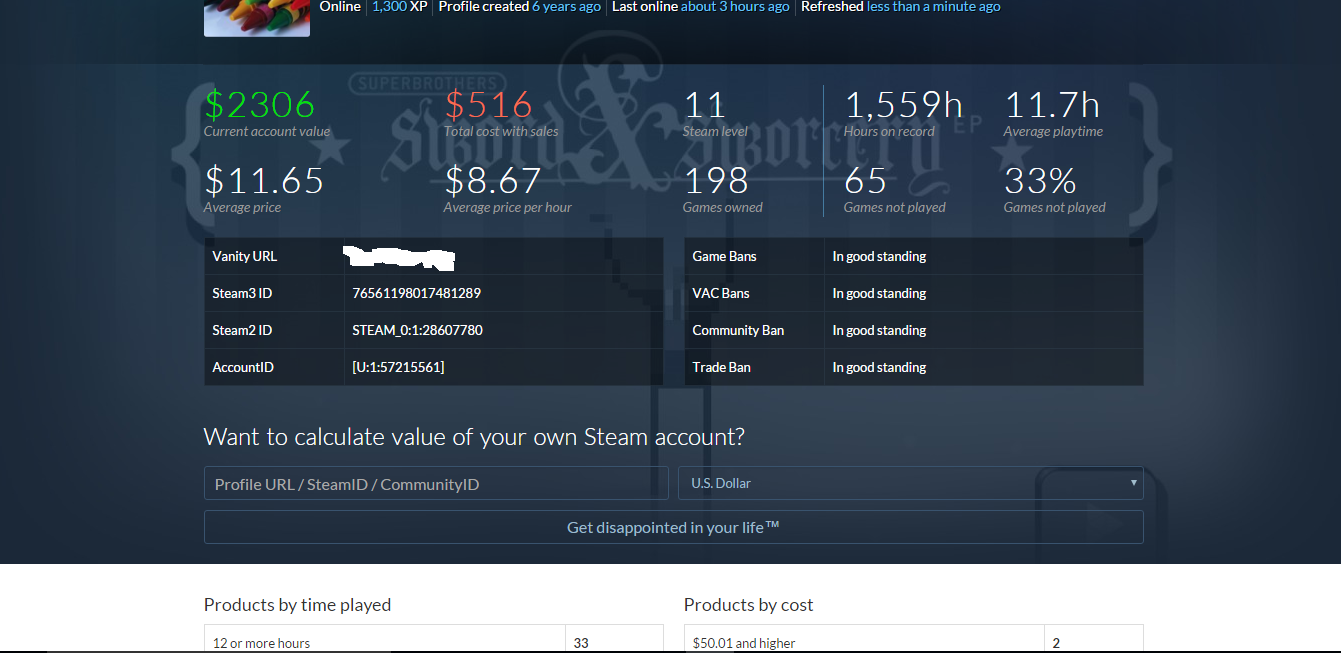Select the $2306 current account value
Viewport: 1344px width, 656px height.
(260, 104)
